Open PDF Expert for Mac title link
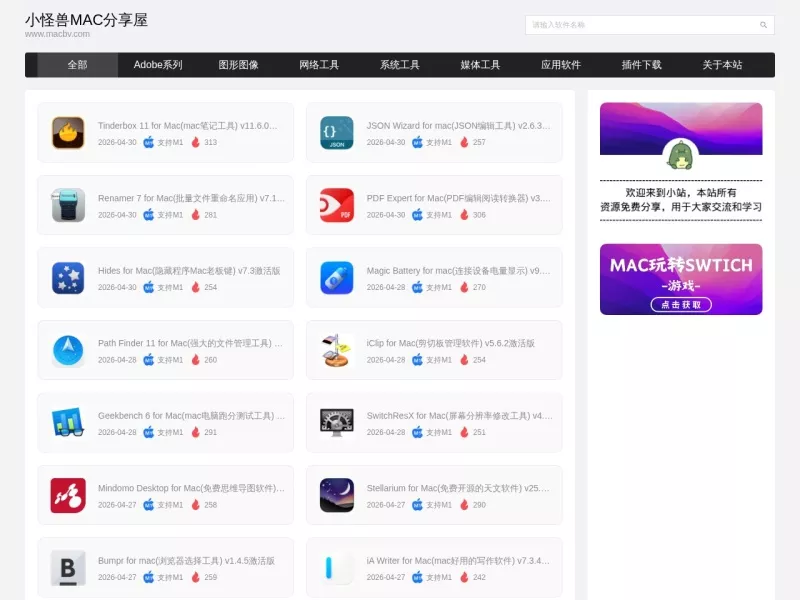 tap(458, 198)
